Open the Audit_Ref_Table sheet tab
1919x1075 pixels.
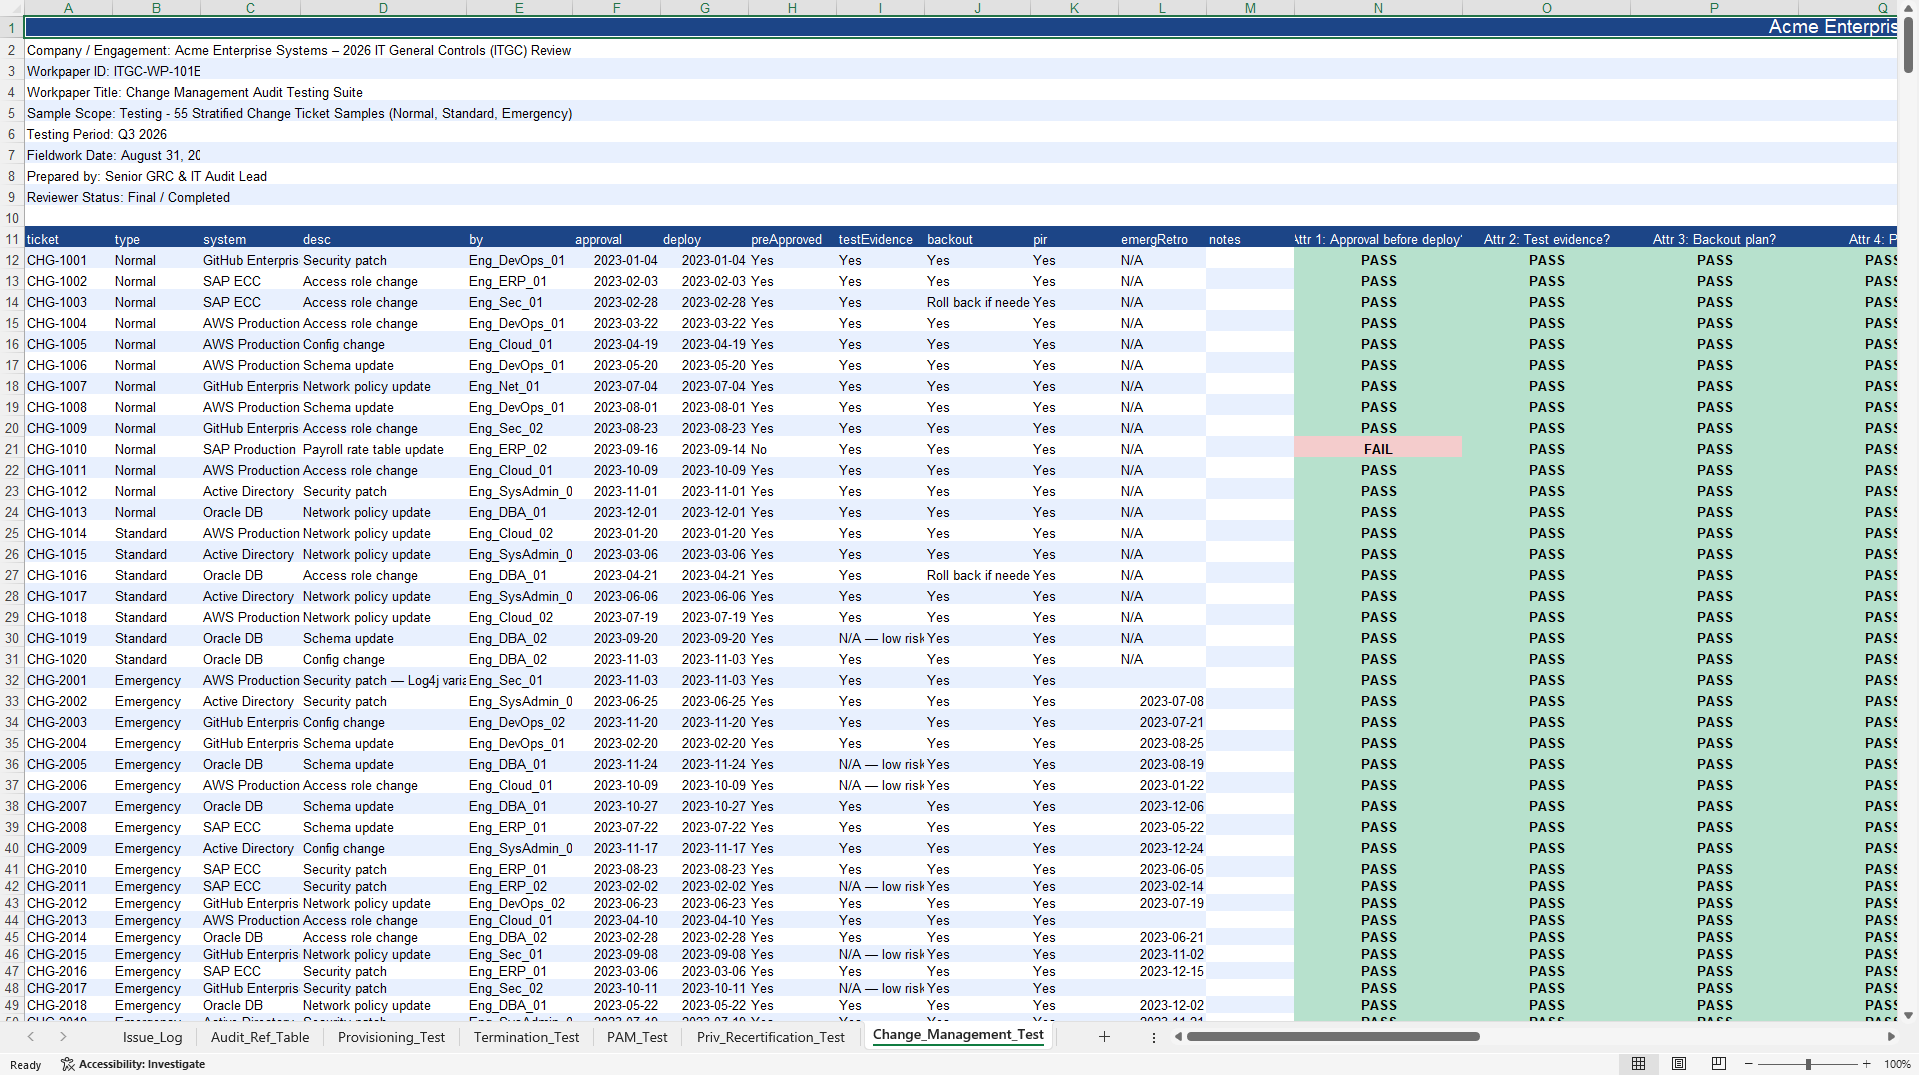260,1037
